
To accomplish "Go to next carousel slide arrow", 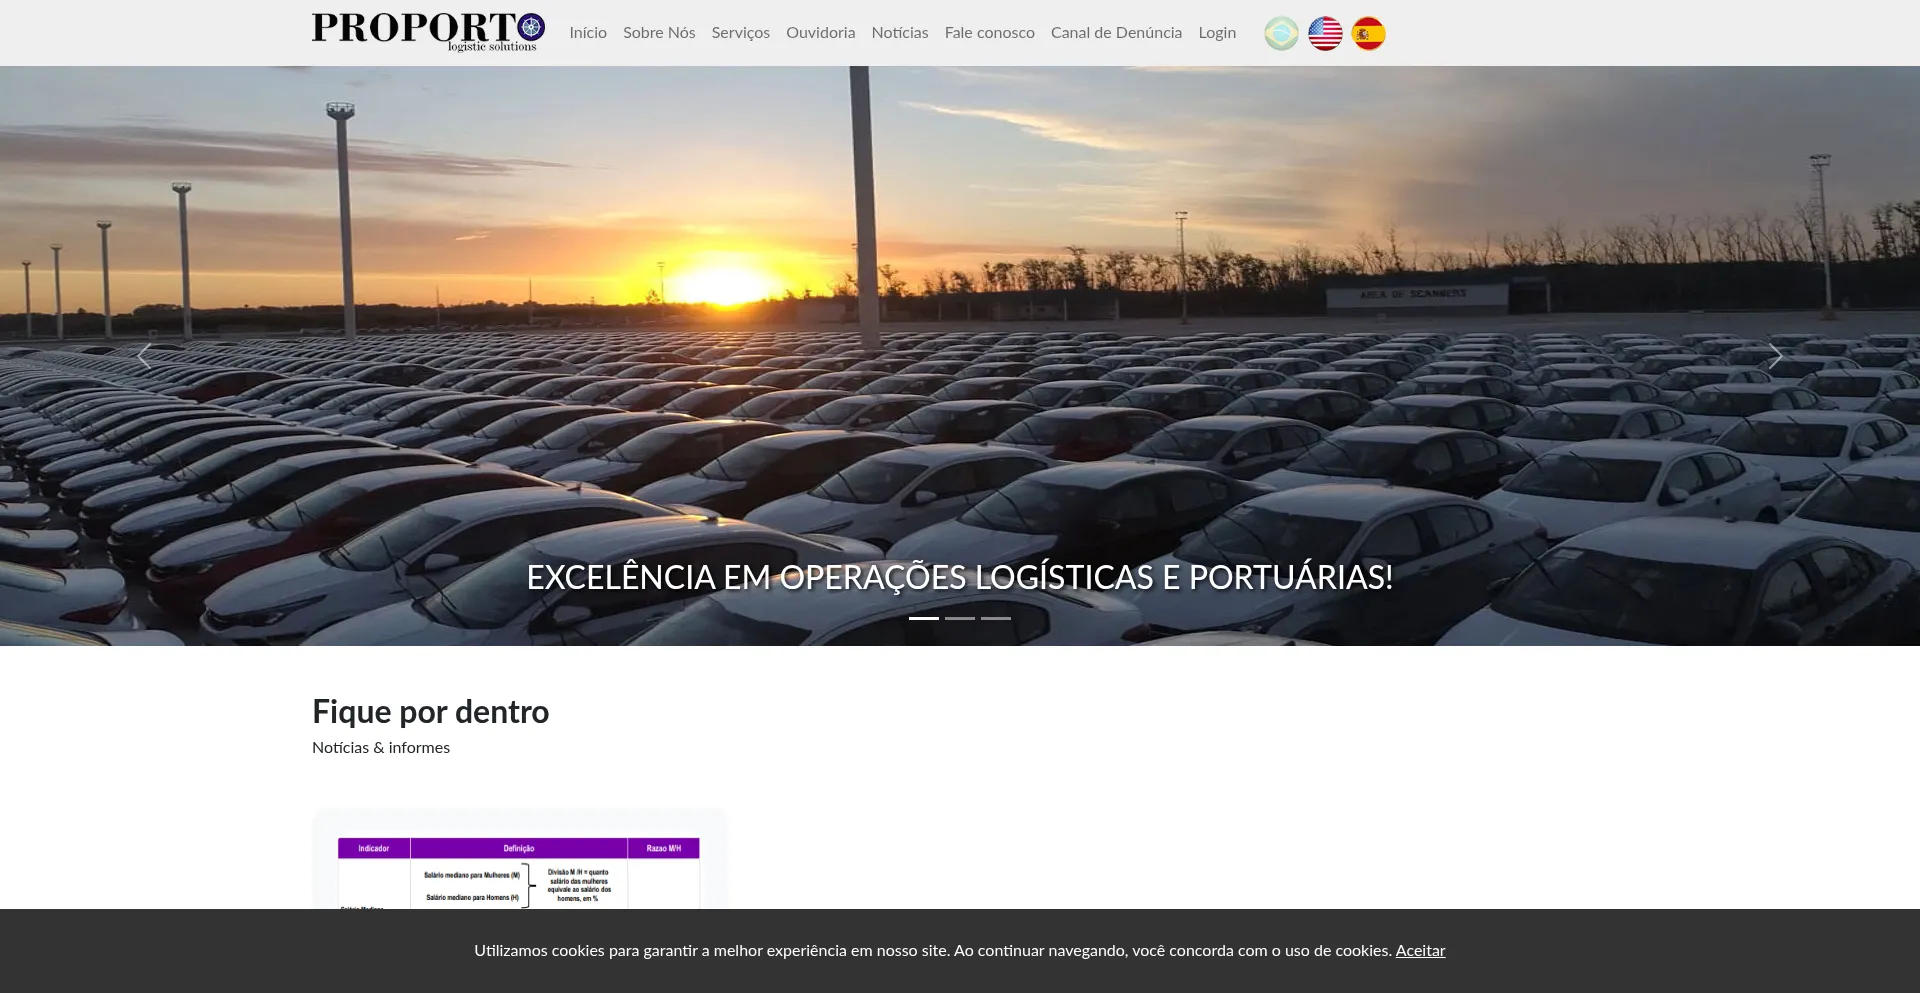I will (1775, 356).
